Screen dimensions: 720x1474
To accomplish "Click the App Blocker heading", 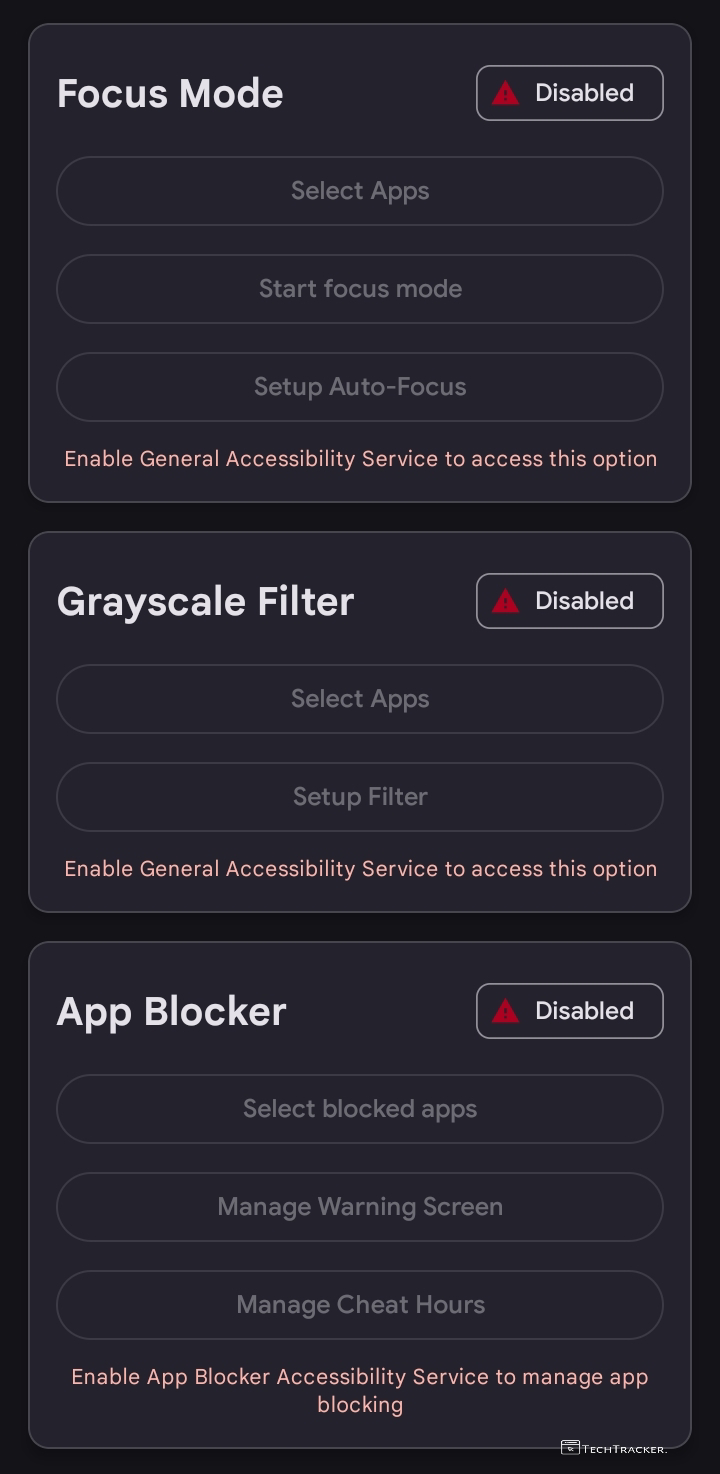I will (x=171, y=1012).
